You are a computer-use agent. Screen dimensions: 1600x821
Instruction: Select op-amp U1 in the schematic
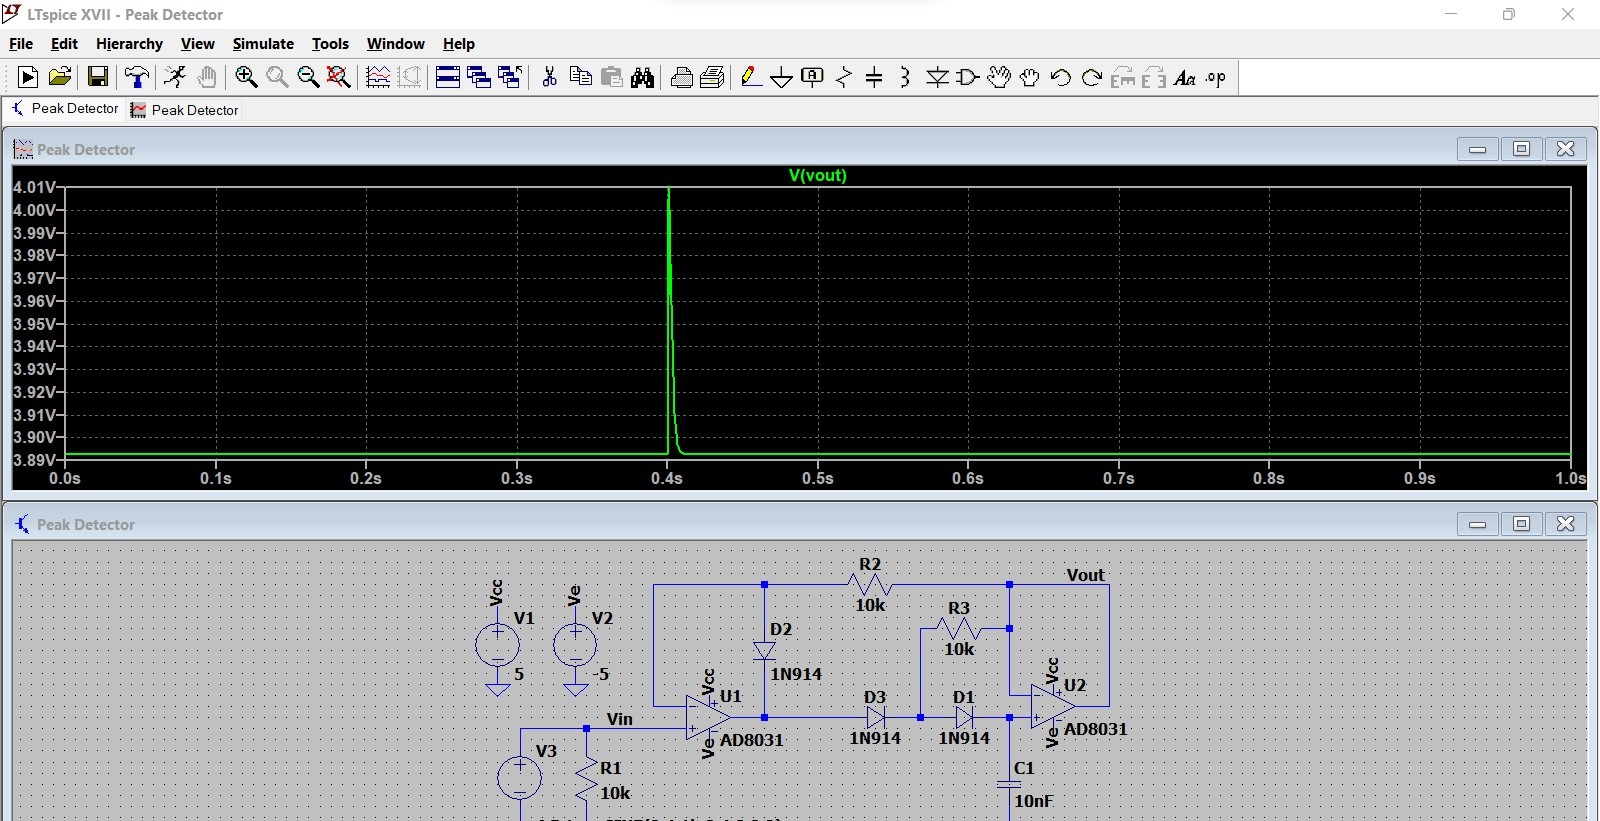[709, 717]
